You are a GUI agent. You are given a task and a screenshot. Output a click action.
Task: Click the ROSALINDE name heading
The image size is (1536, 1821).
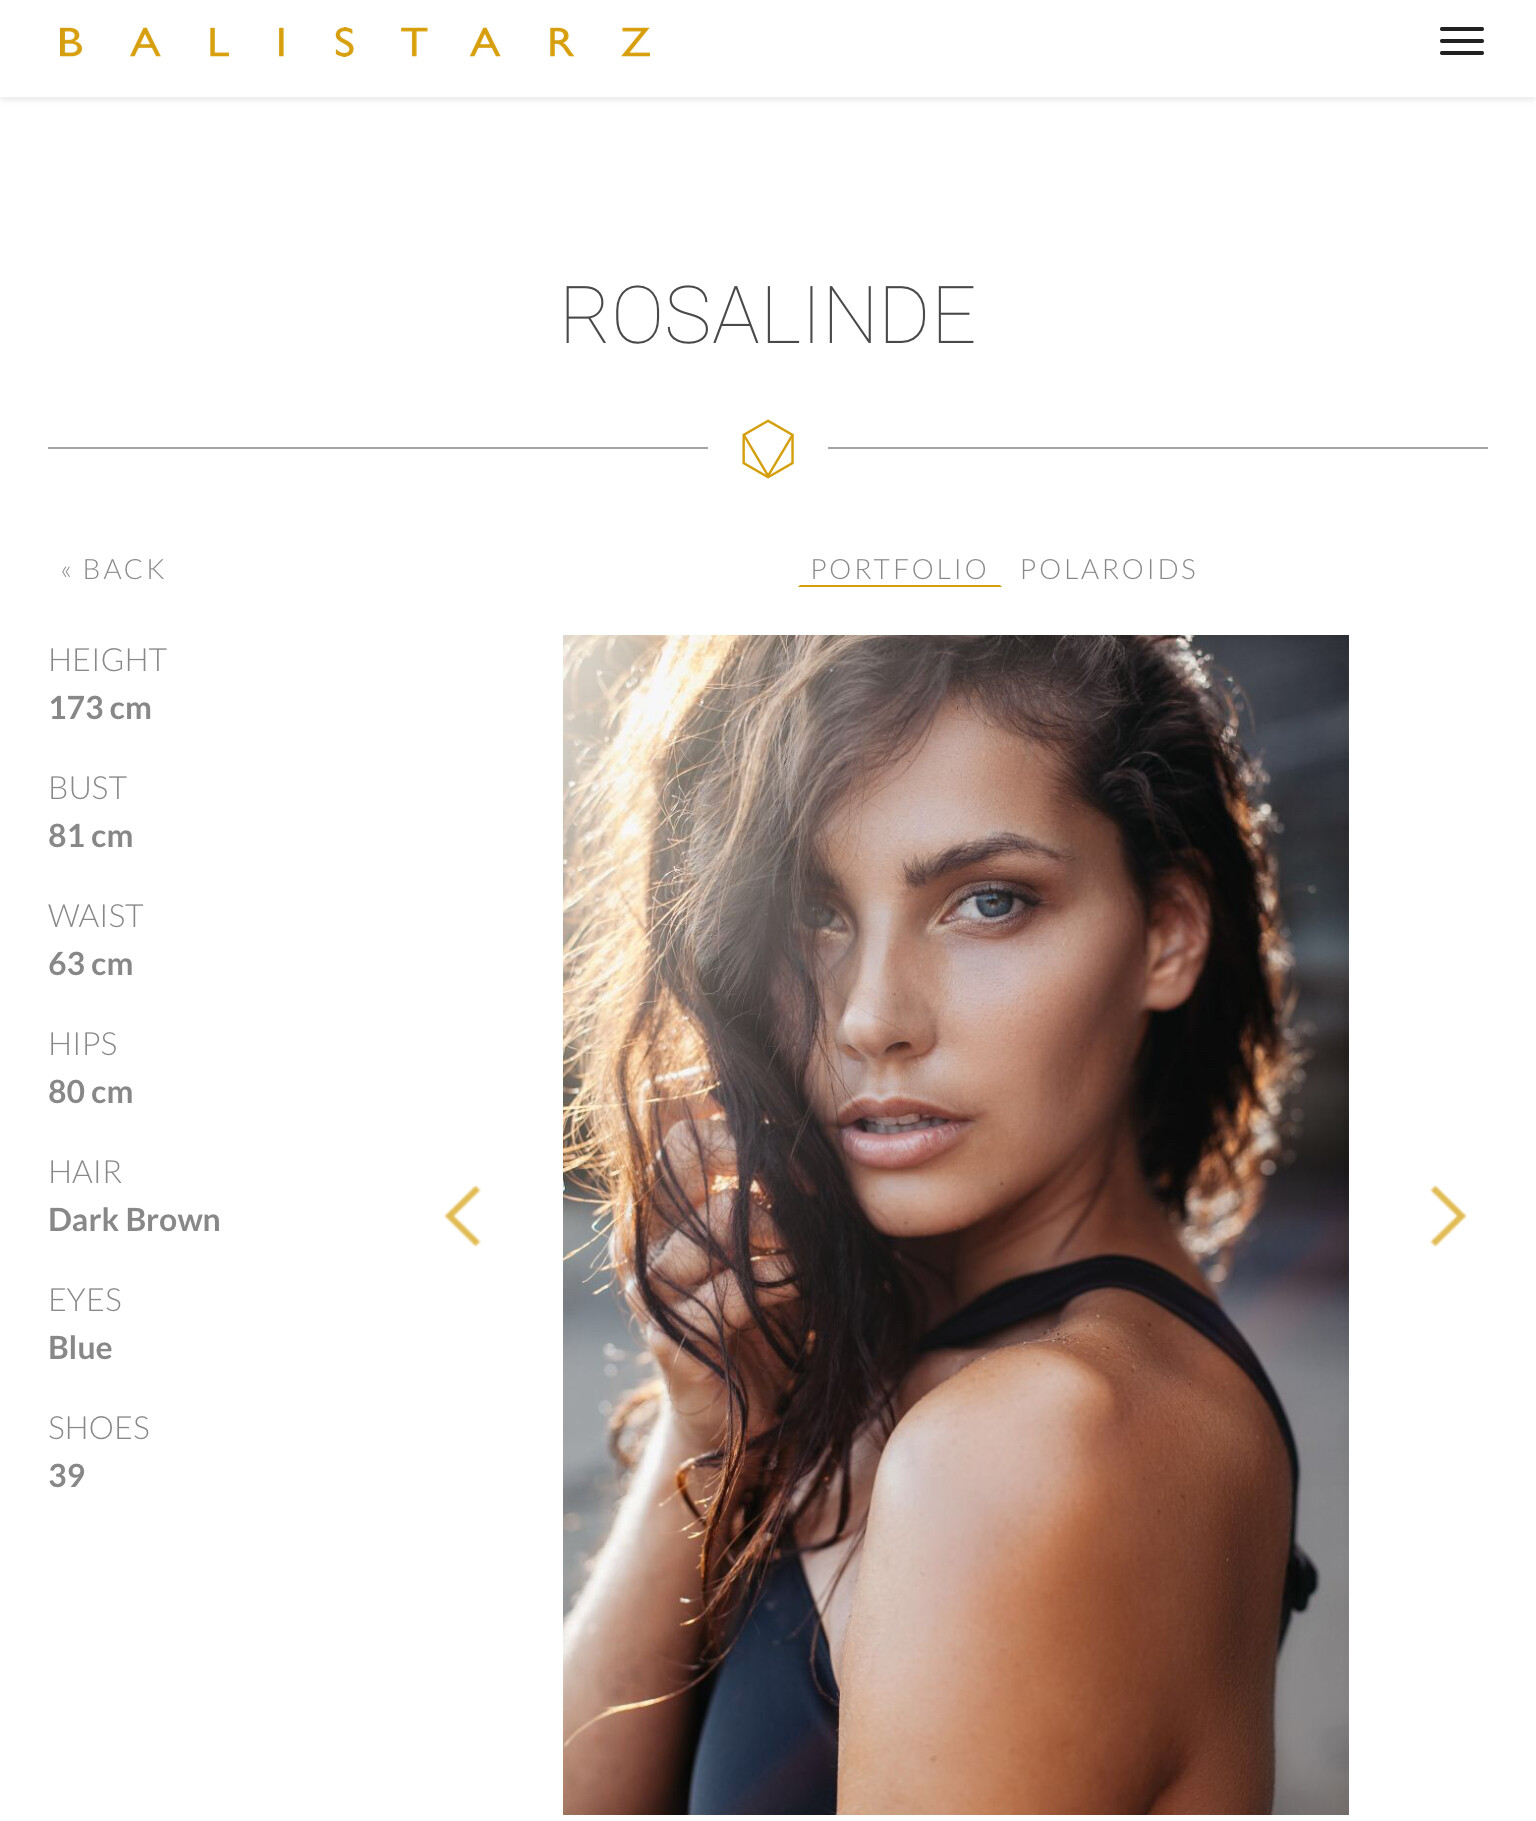point(768,315)
